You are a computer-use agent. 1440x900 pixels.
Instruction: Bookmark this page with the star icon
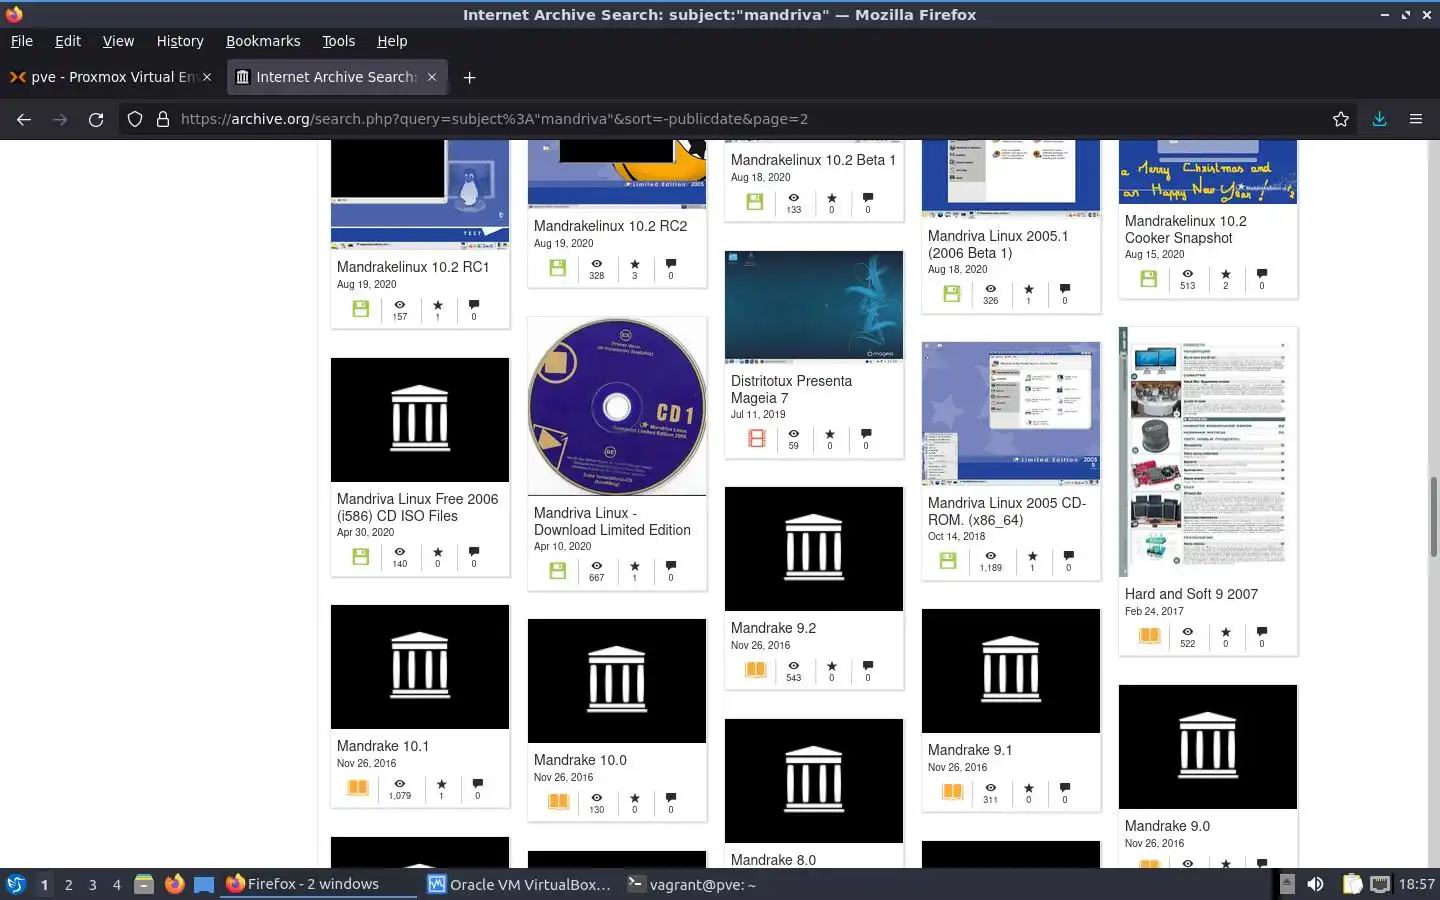pos(1341,119)
